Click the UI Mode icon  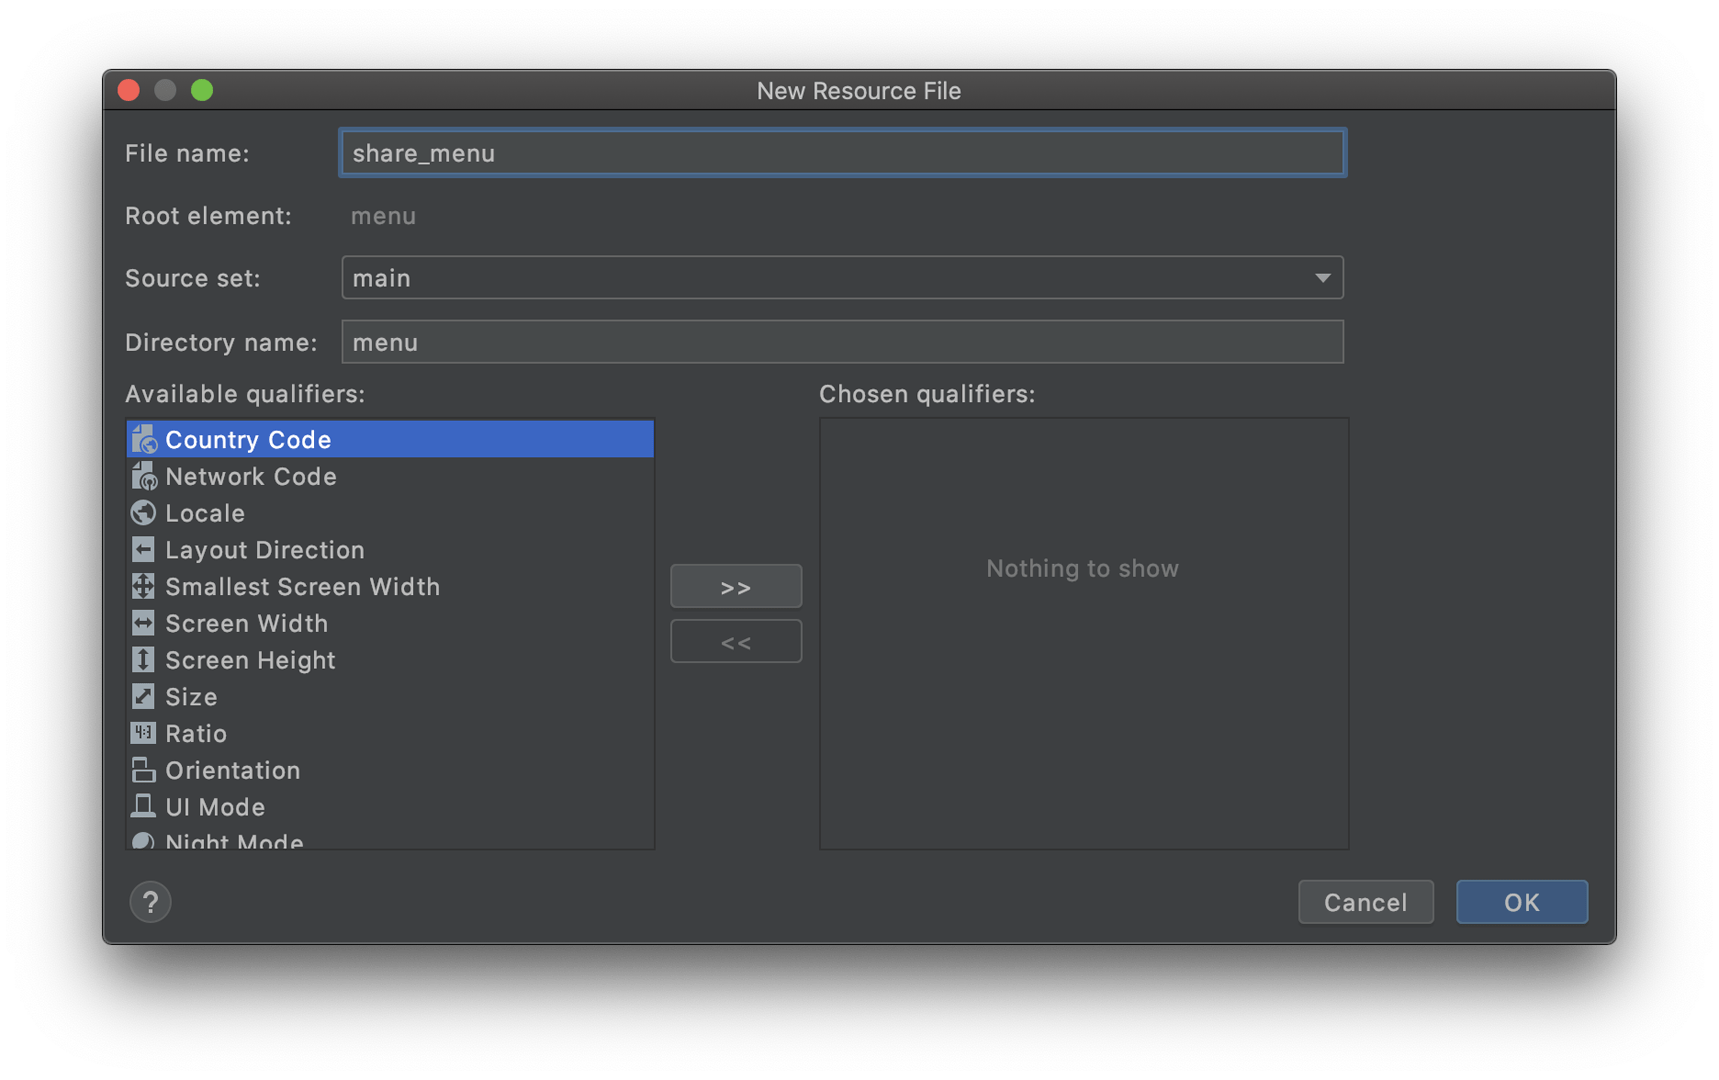point(144,806)
